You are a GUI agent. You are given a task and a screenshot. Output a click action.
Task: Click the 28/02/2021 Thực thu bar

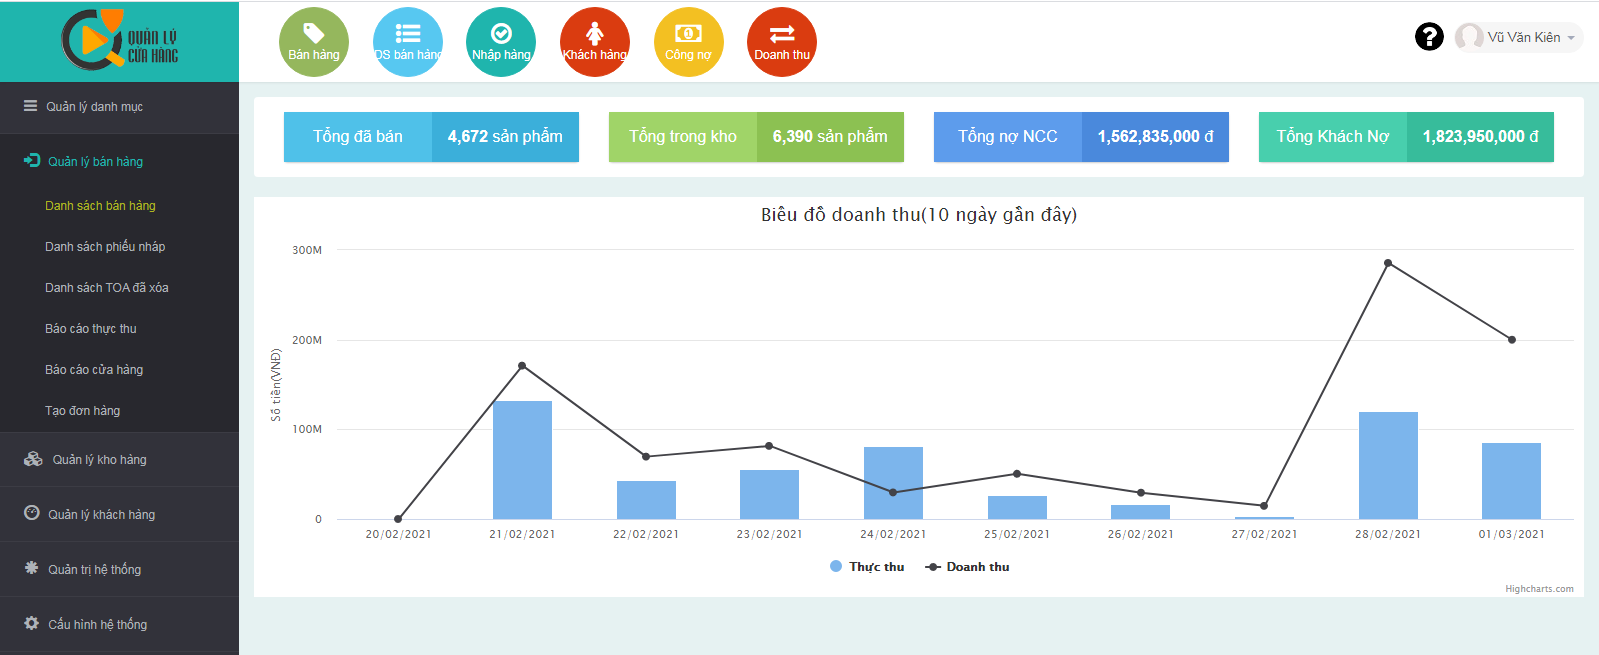(x=1388, y=465)
